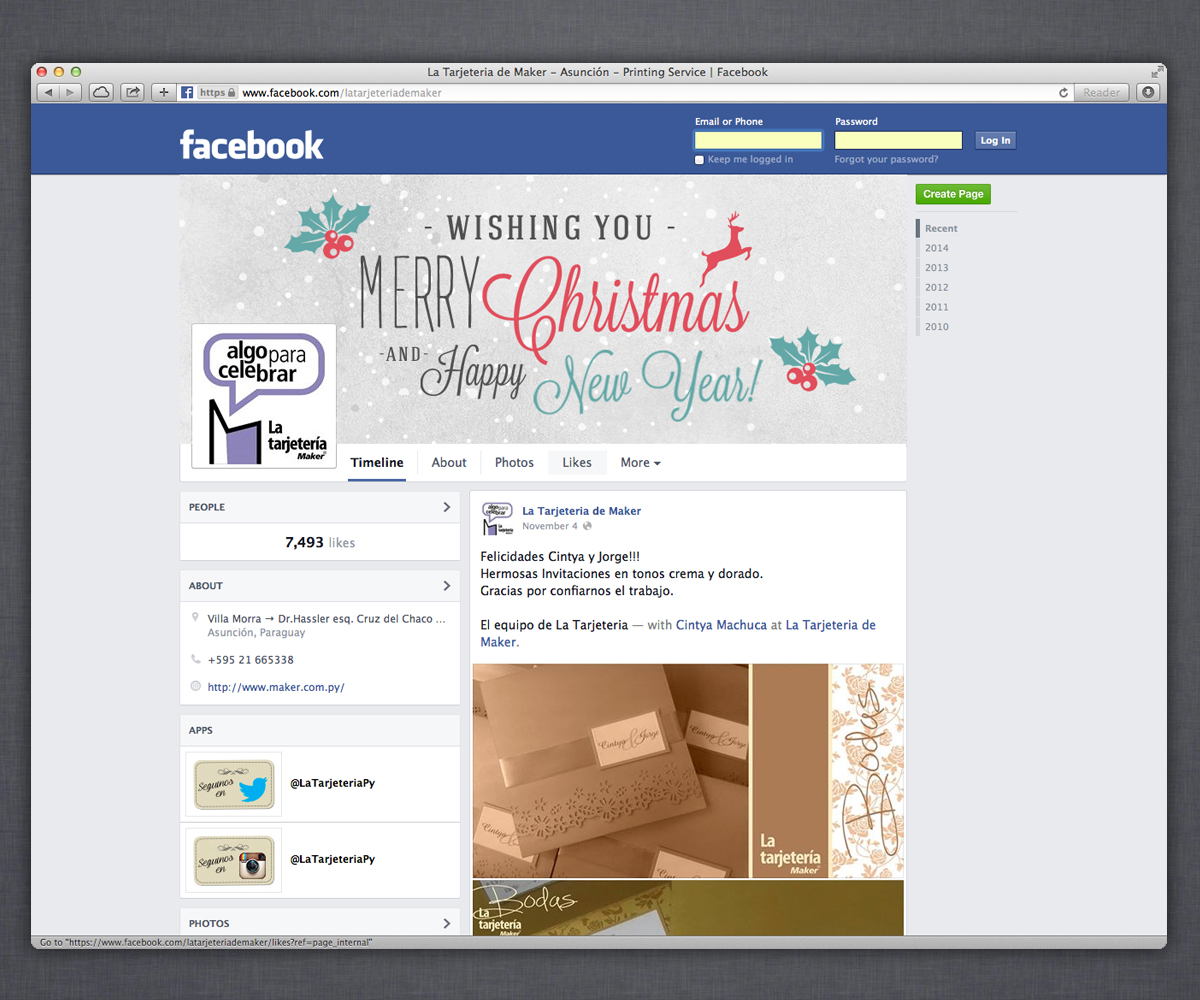Open the More tab dropdown
1200x1000 pixels.
pyautogui.click(x=640, y=462)
